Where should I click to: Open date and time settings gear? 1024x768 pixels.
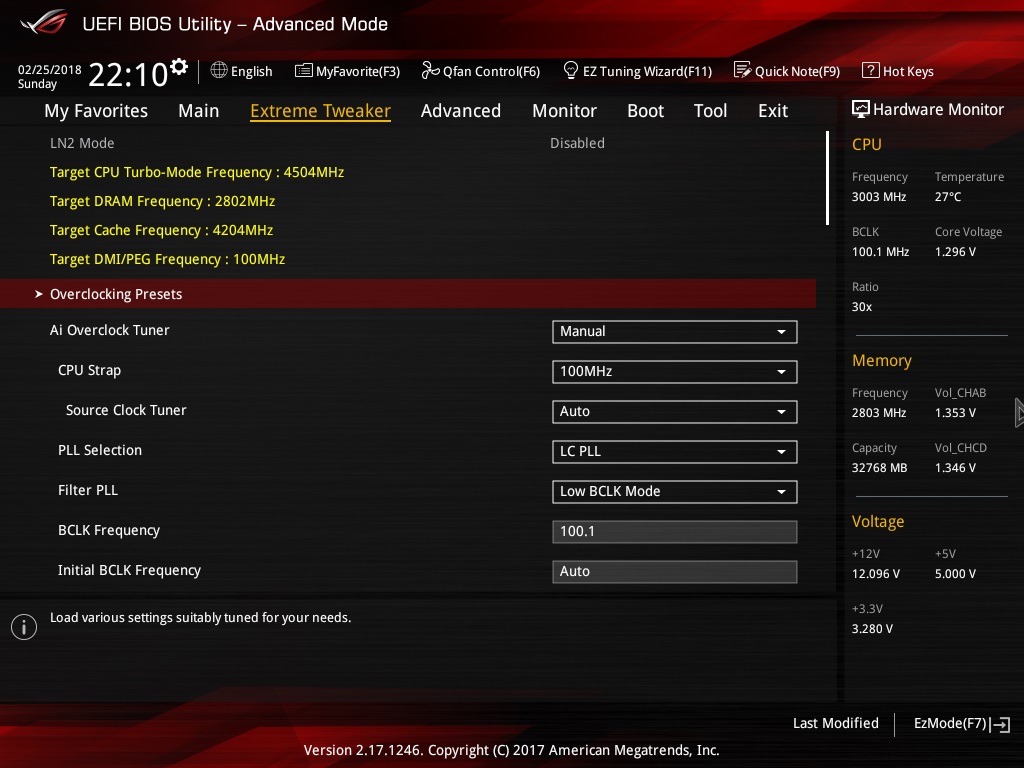(x=179, y=66)
